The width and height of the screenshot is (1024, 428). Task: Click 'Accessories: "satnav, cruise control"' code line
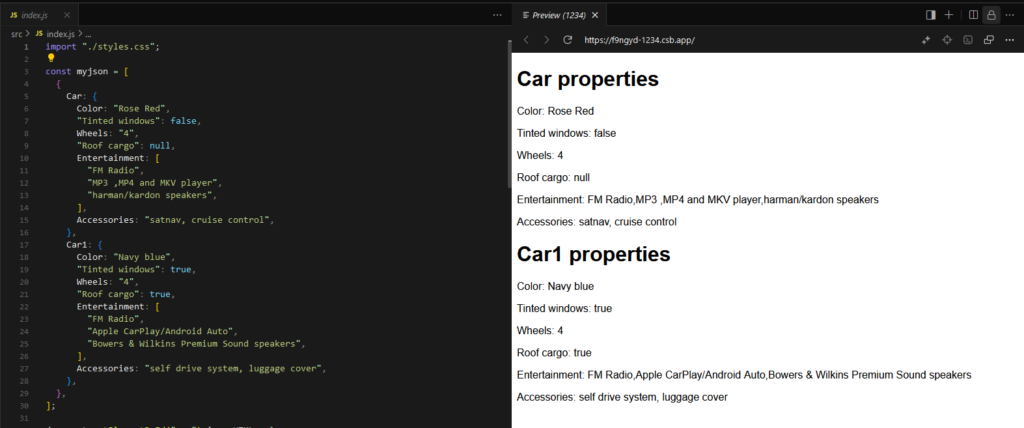[176, 220]
